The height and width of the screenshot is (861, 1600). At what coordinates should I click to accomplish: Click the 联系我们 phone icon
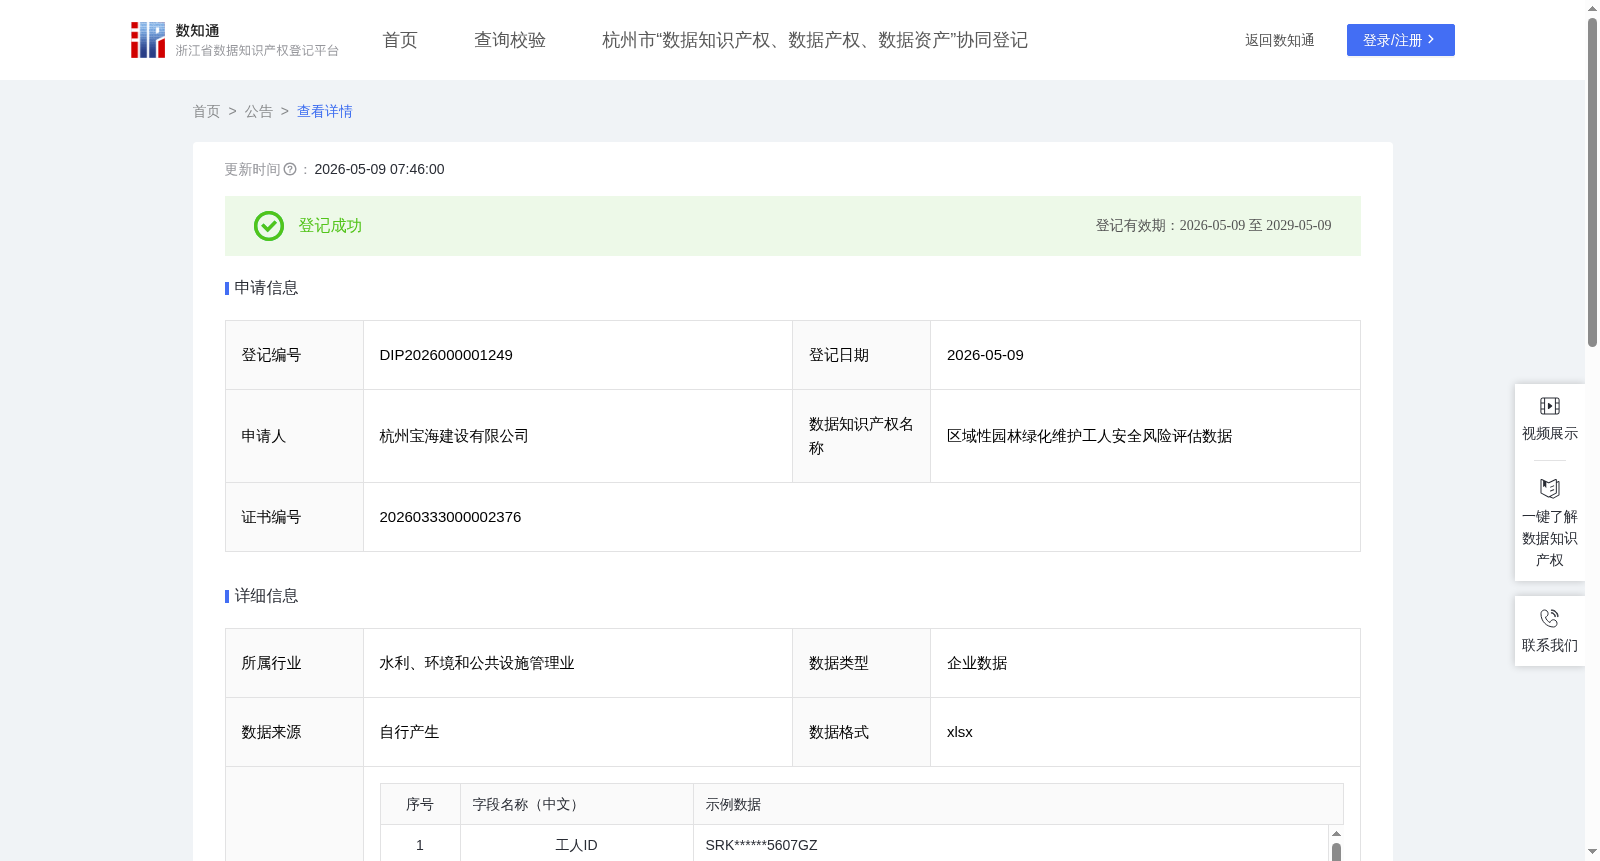[x=1549, y=618]
